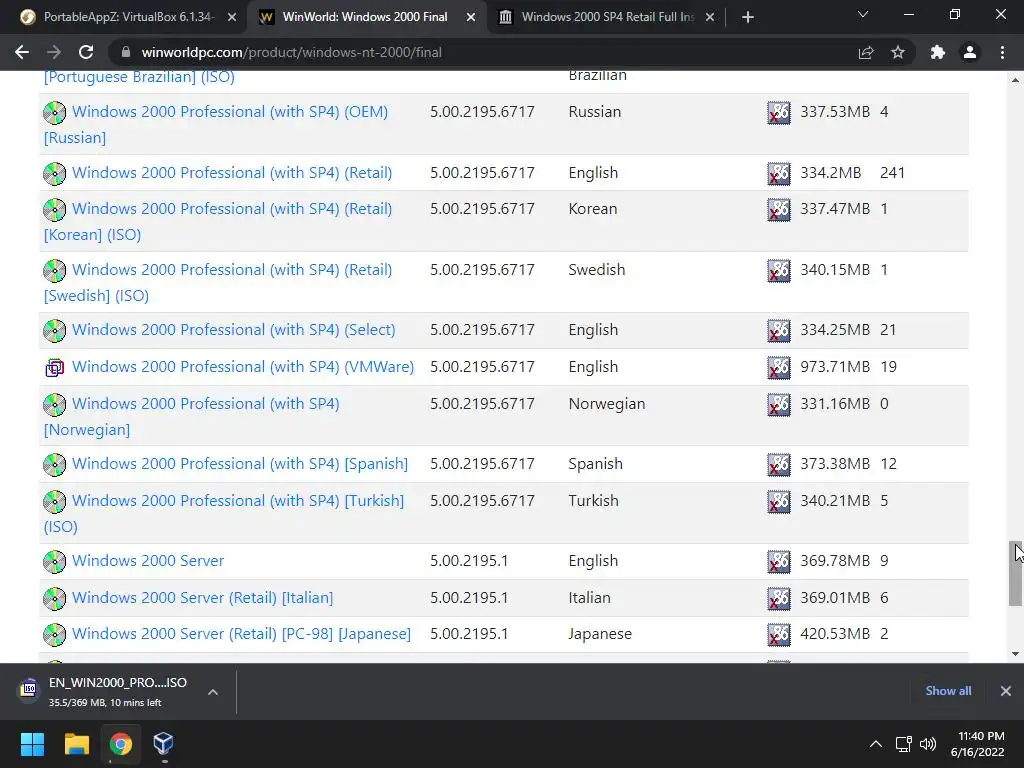Open the Windows 2000 Server link

(x=148, y=560)
